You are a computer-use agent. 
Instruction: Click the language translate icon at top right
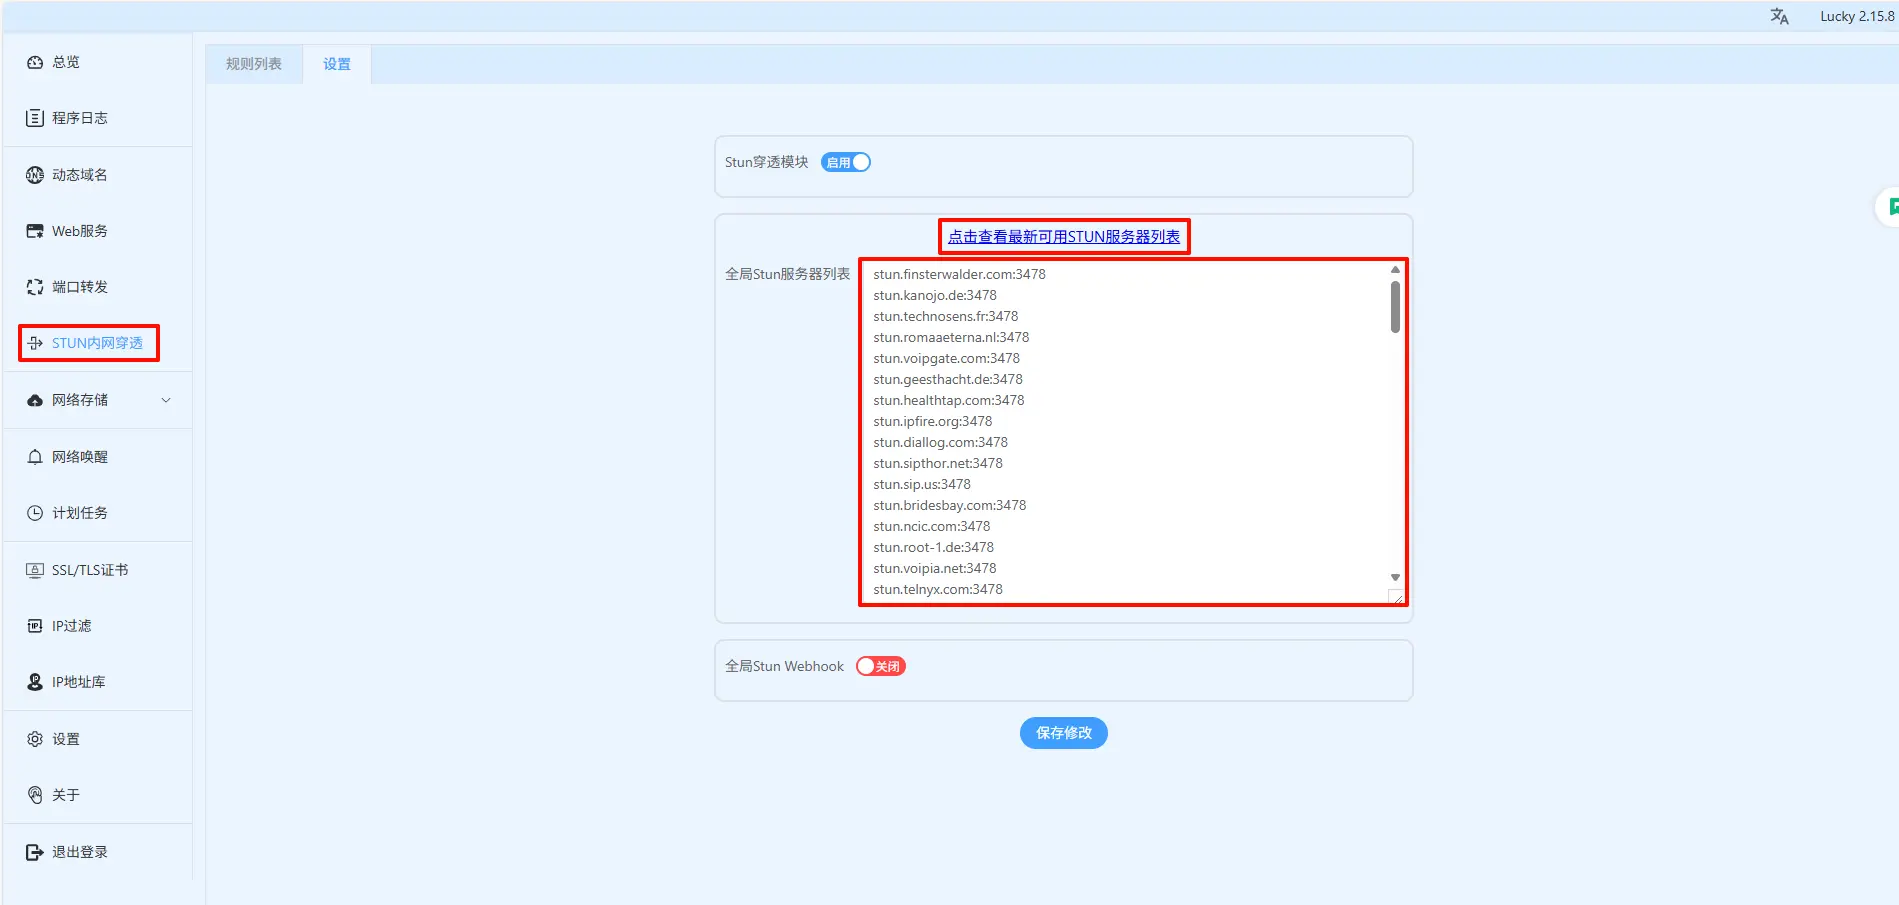point(1779,16)
